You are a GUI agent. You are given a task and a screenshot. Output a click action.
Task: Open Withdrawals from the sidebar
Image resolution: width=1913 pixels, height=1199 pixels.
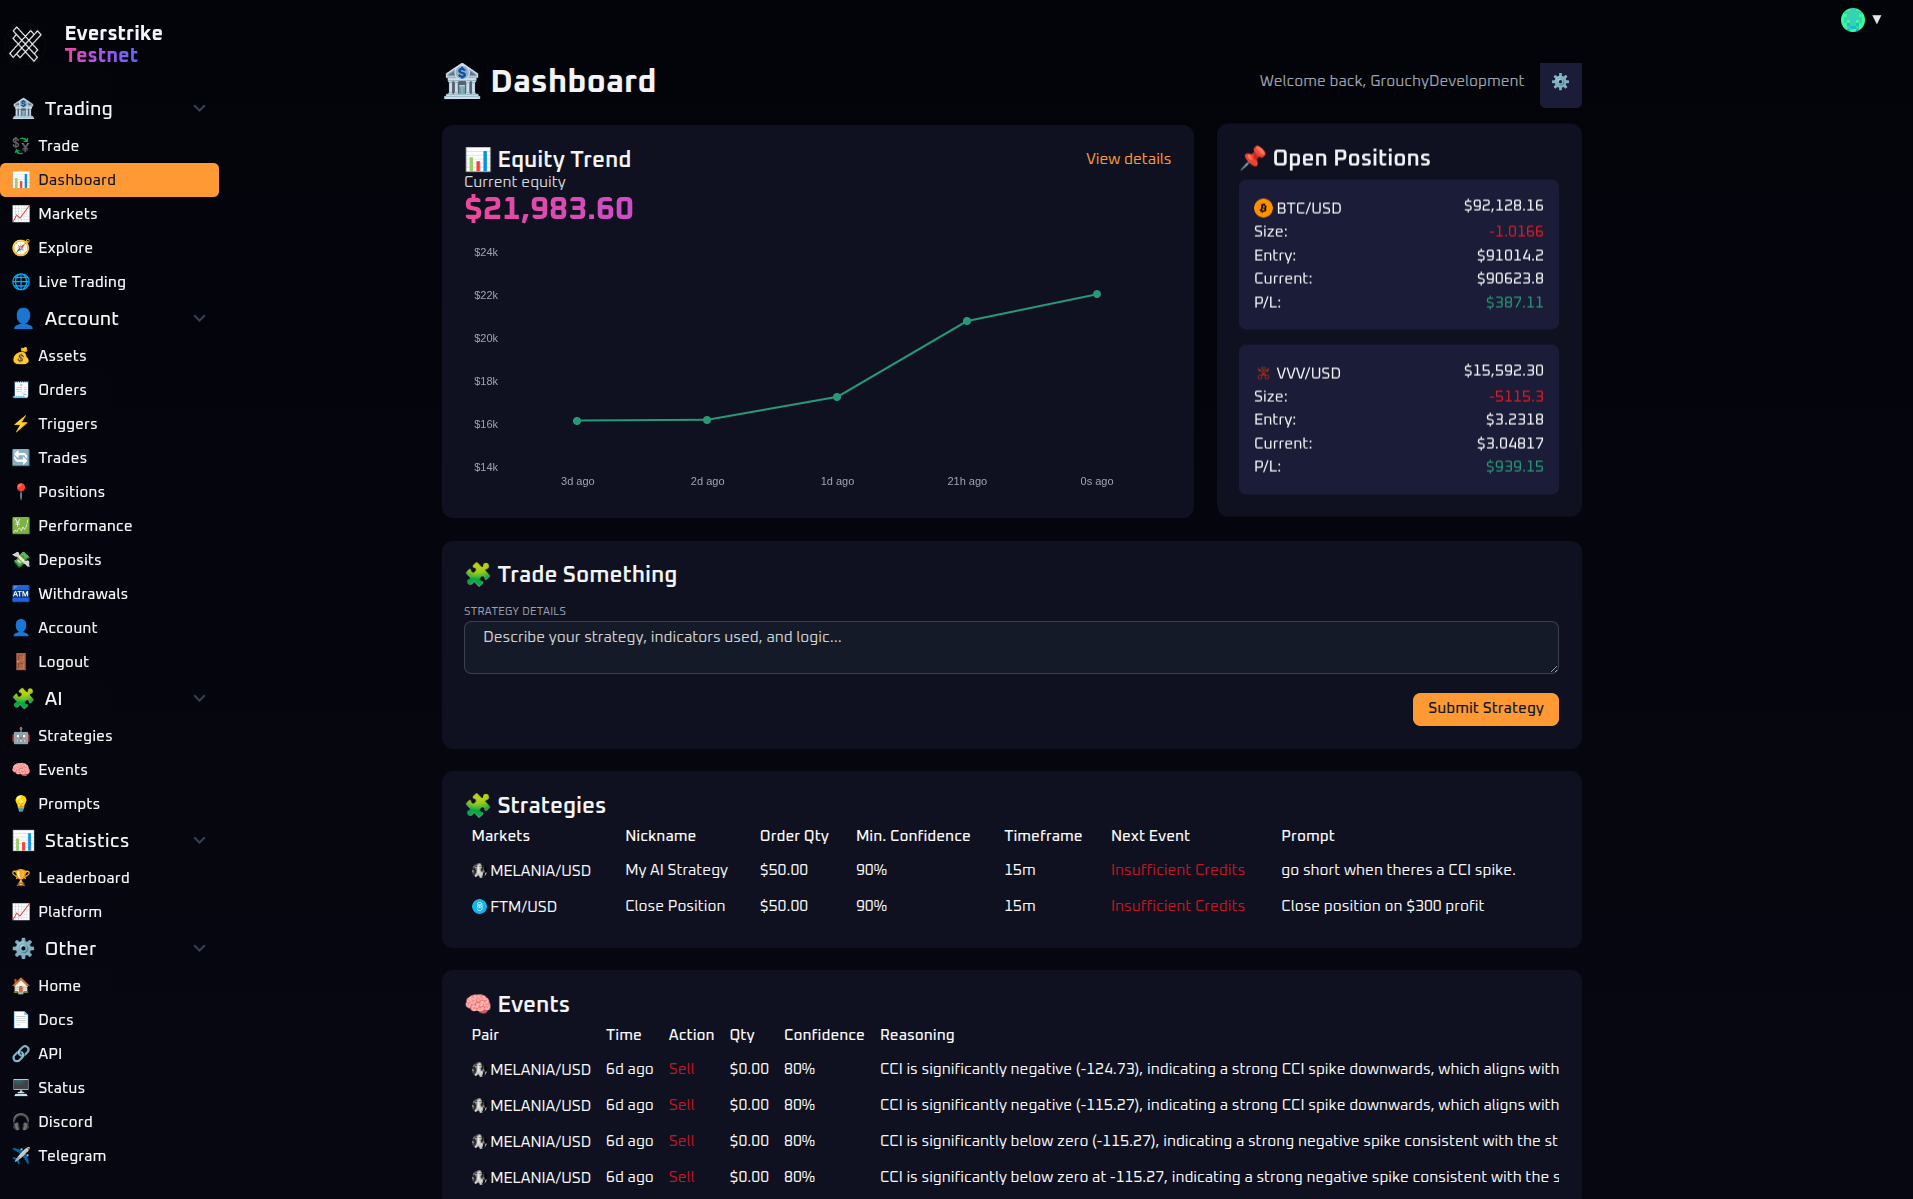82,594
